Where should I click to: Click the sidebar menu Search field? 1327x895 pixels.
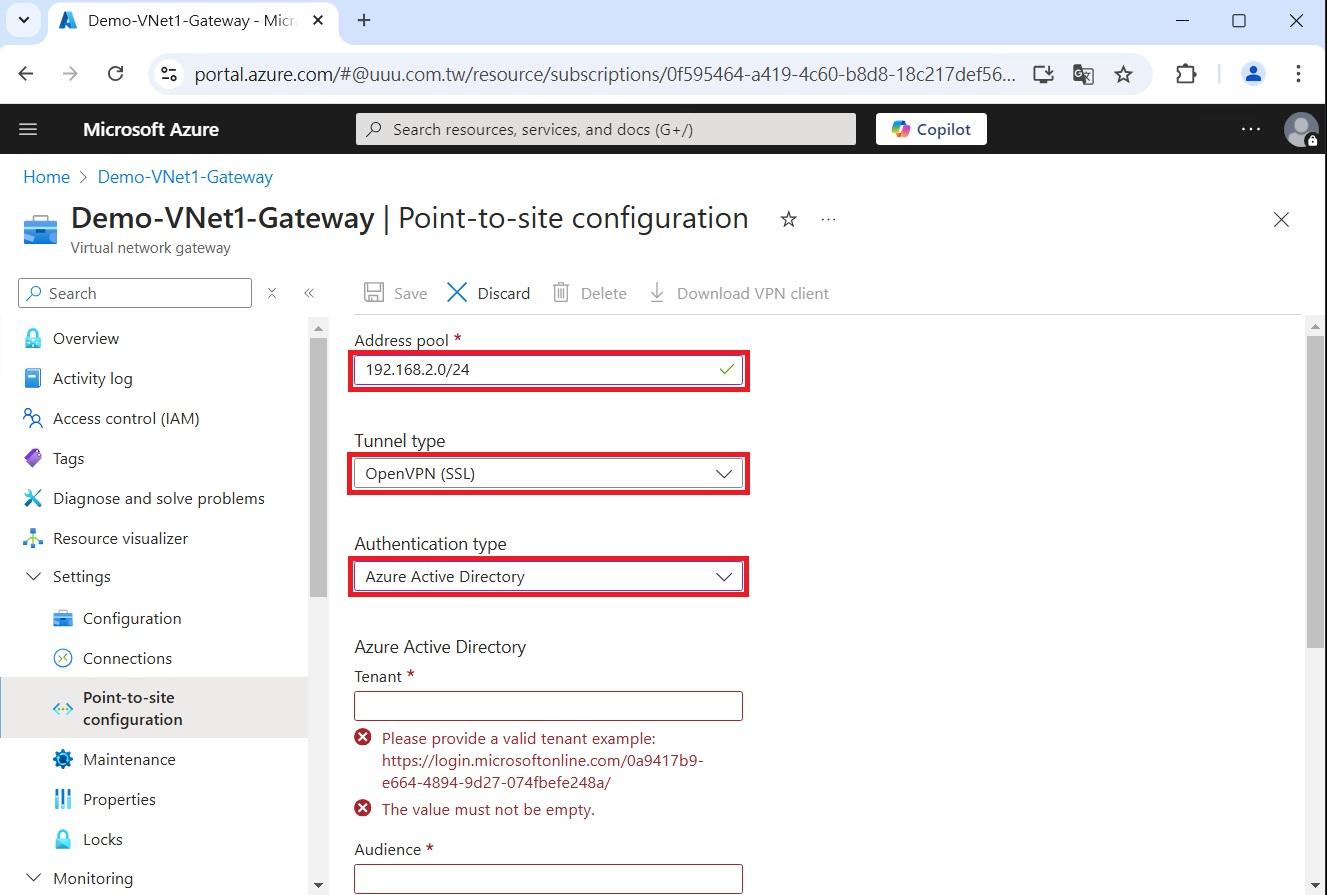click(135, 293)
